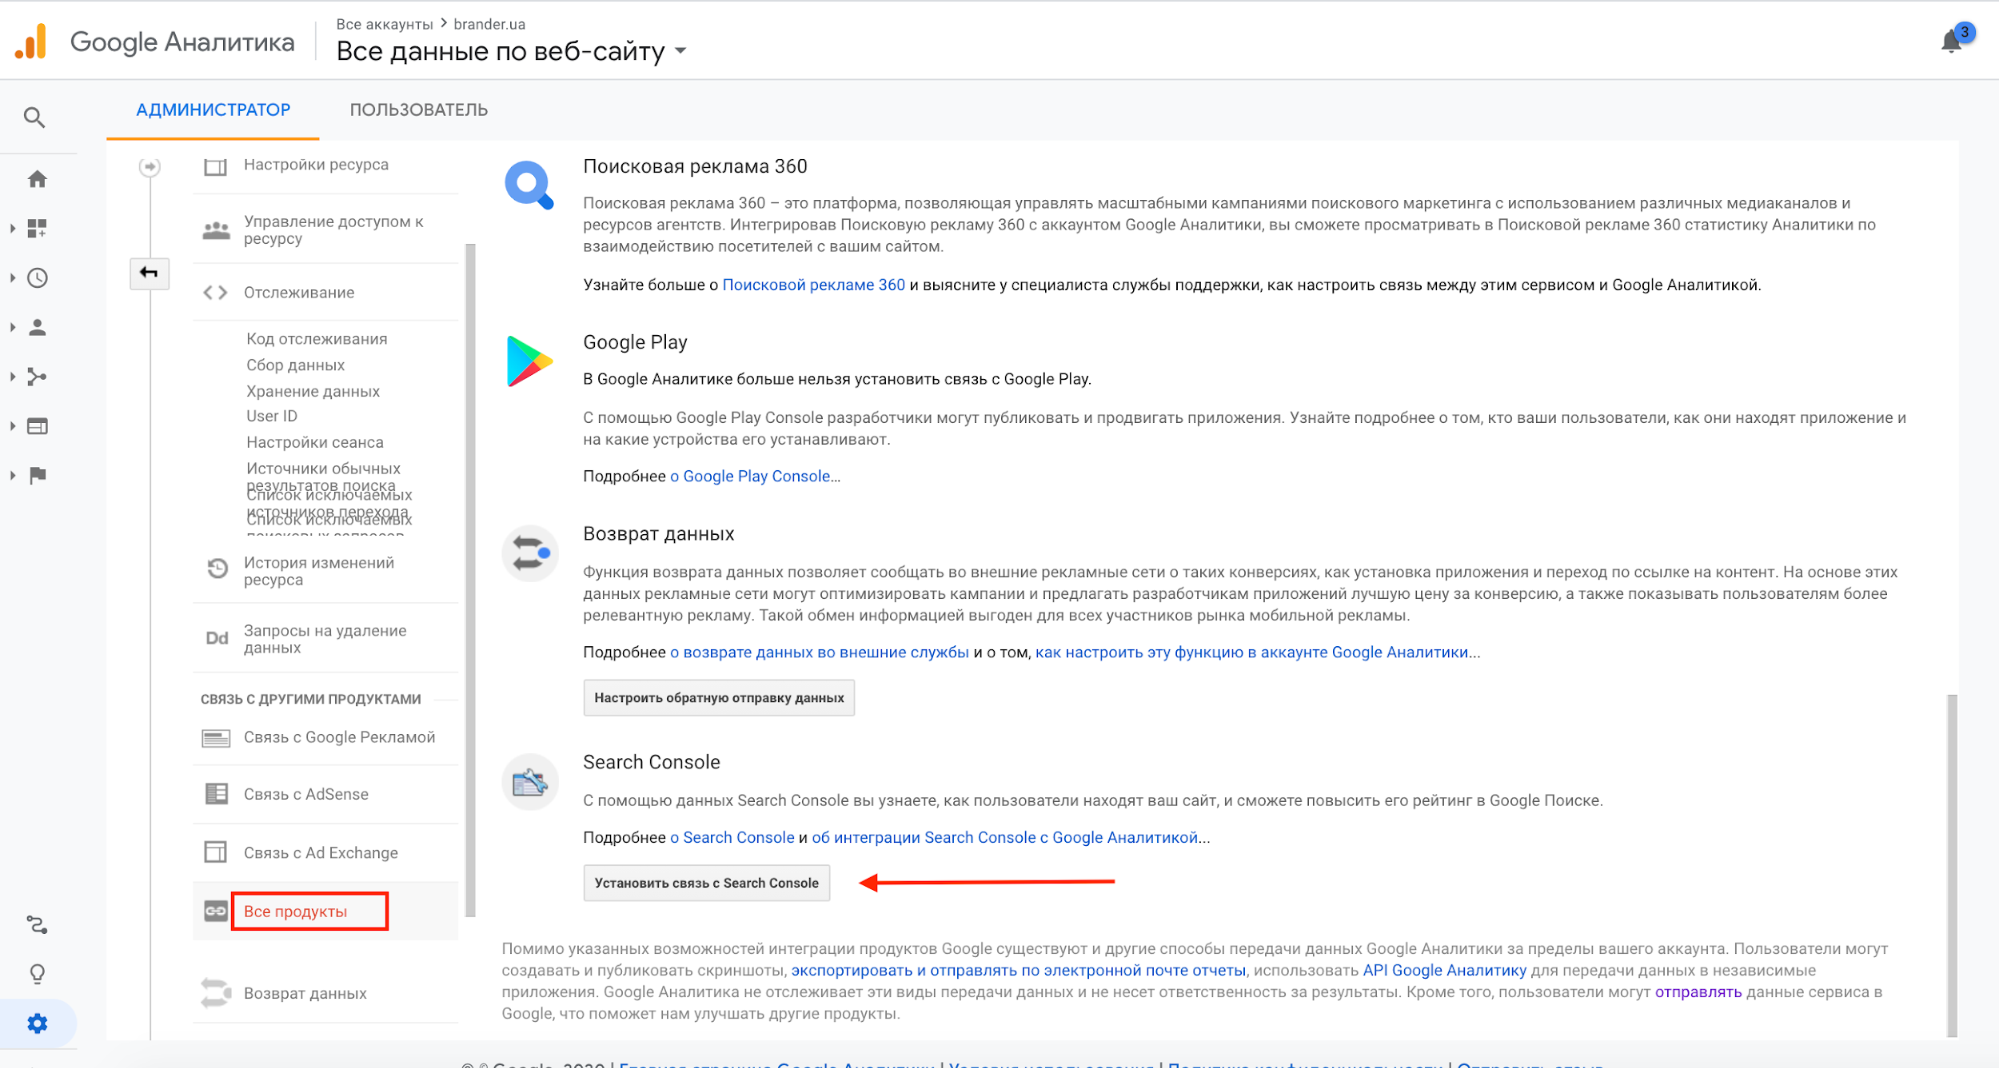The height and width of the screenshot is (1069, 1999).
Task: Click the search magnifier icon in sidebar
Action: pyautogui.click(x=35, y=118)
